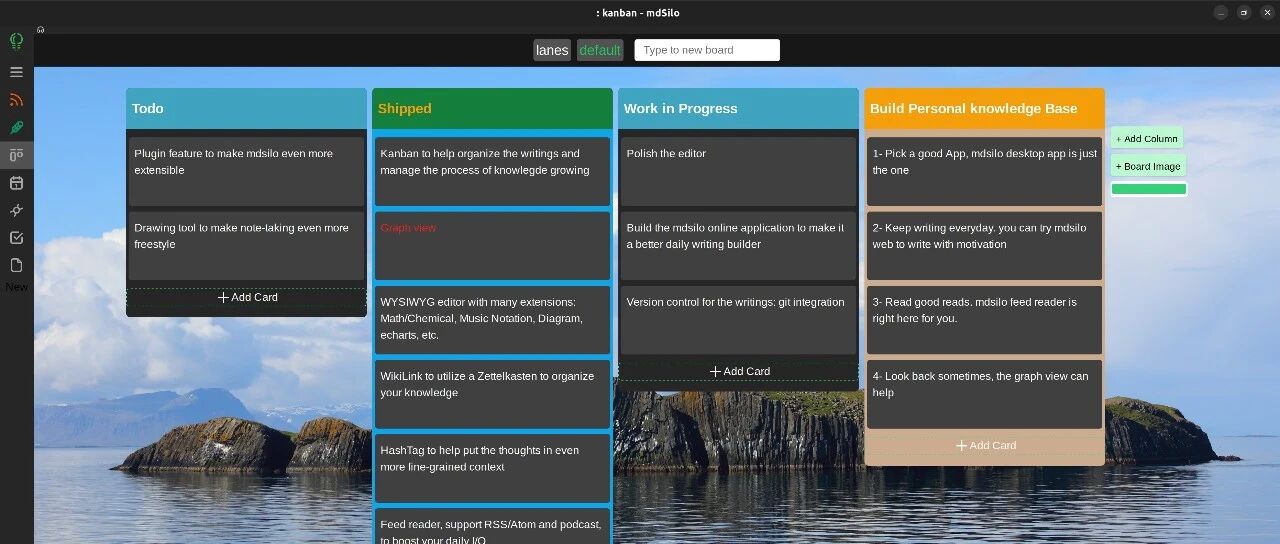Click the Add Column button
The height and width of the screenshot is (544, 1280).
[1146, 139]
